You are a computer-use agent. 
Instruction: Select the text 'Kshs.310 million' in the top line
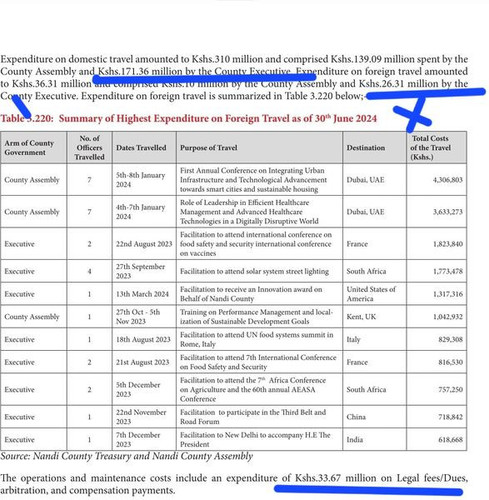227,59
